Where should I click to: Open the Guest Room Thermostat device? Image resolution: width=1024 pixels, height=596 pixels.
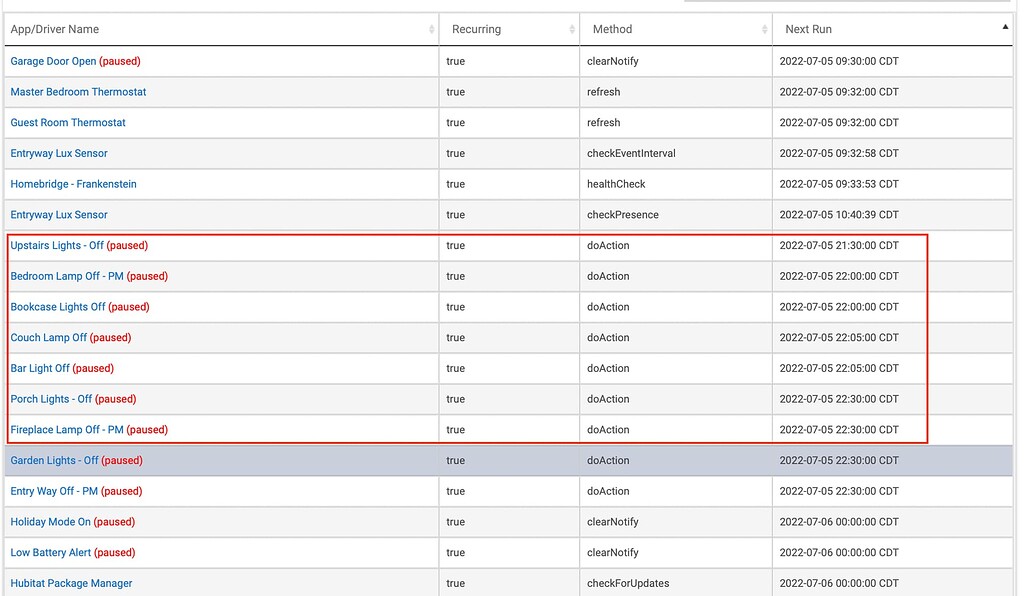pyautogui.click(x=68, y=122)
